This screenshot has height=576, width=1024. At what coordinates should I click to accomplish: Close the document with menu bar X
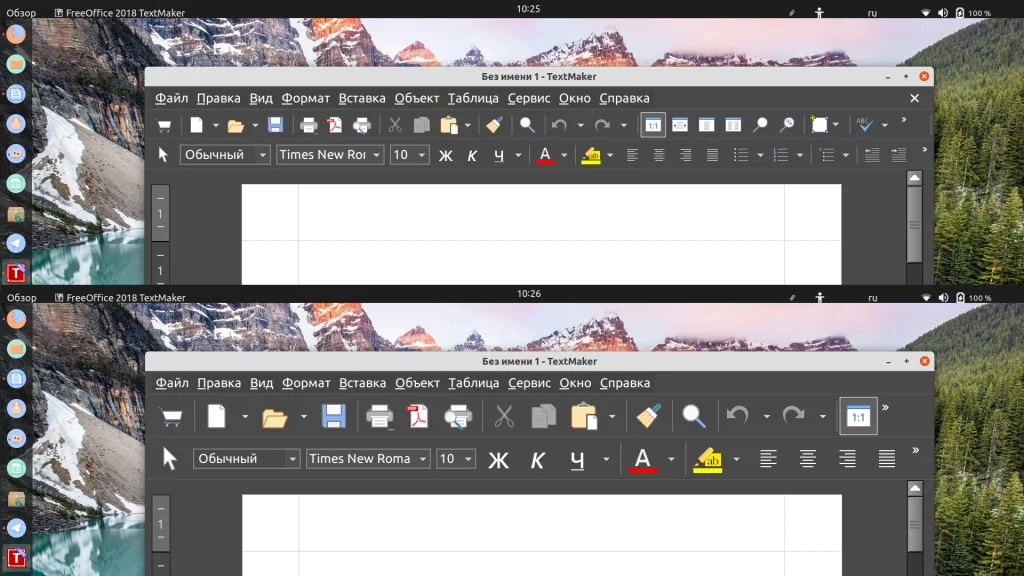pyautogui.click(x=914, y=98)
